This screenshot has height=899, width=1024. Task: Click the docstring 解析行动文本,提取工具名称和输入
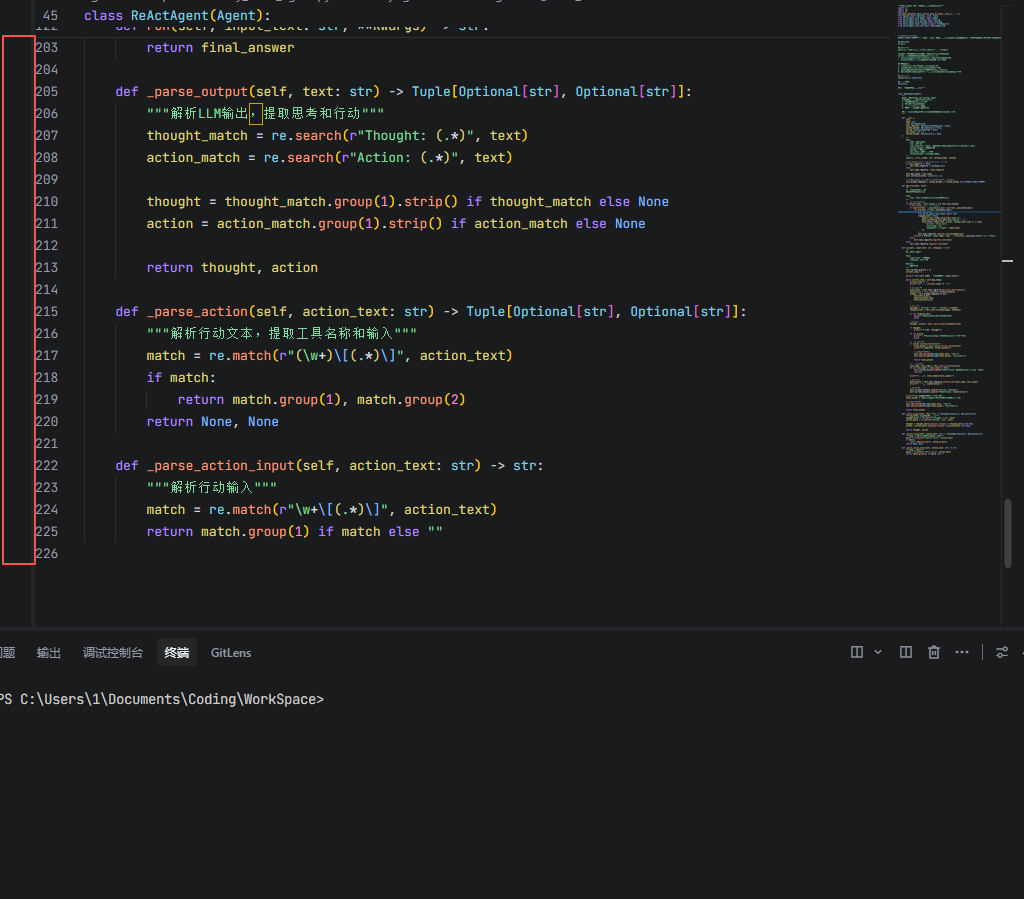click(281, 334)
